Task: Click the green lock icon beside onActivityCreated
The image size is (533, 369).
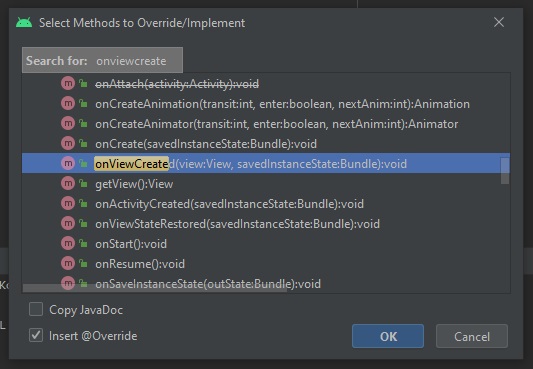Action: click(x=83, y=204)
